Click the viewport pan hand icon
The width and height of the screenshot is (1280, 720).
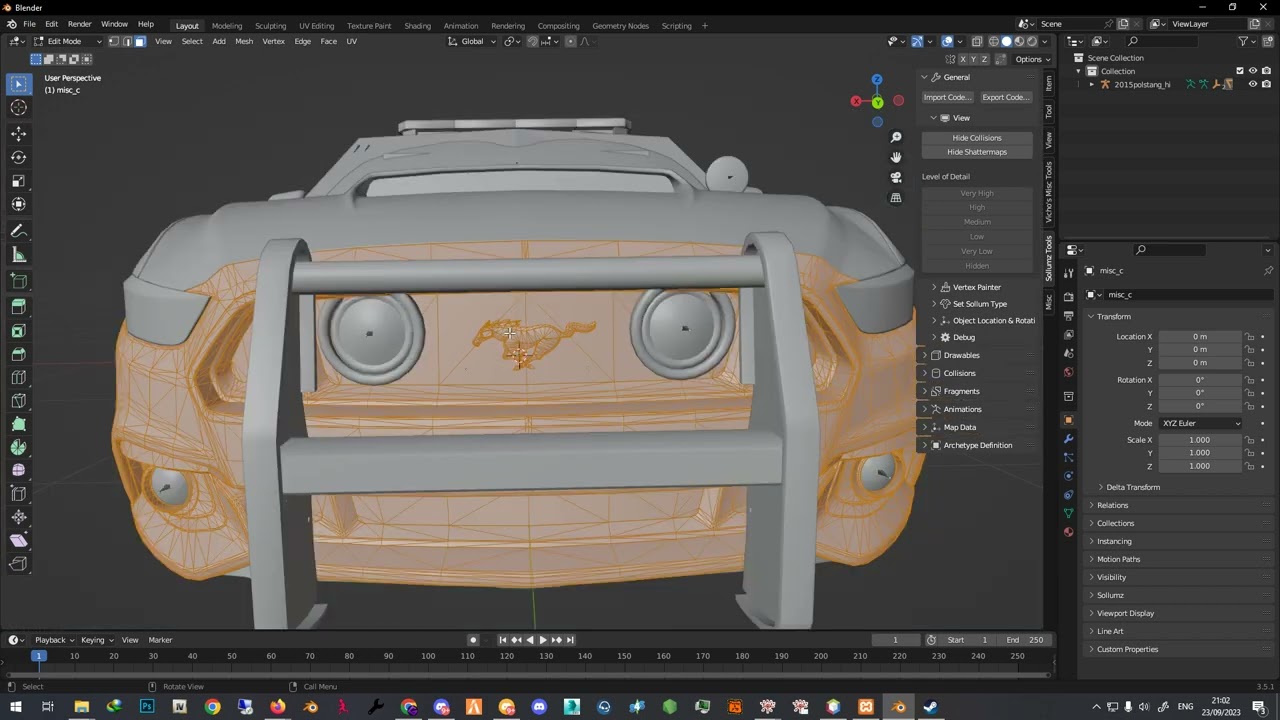pyautogui.click(x=896, y=157)
